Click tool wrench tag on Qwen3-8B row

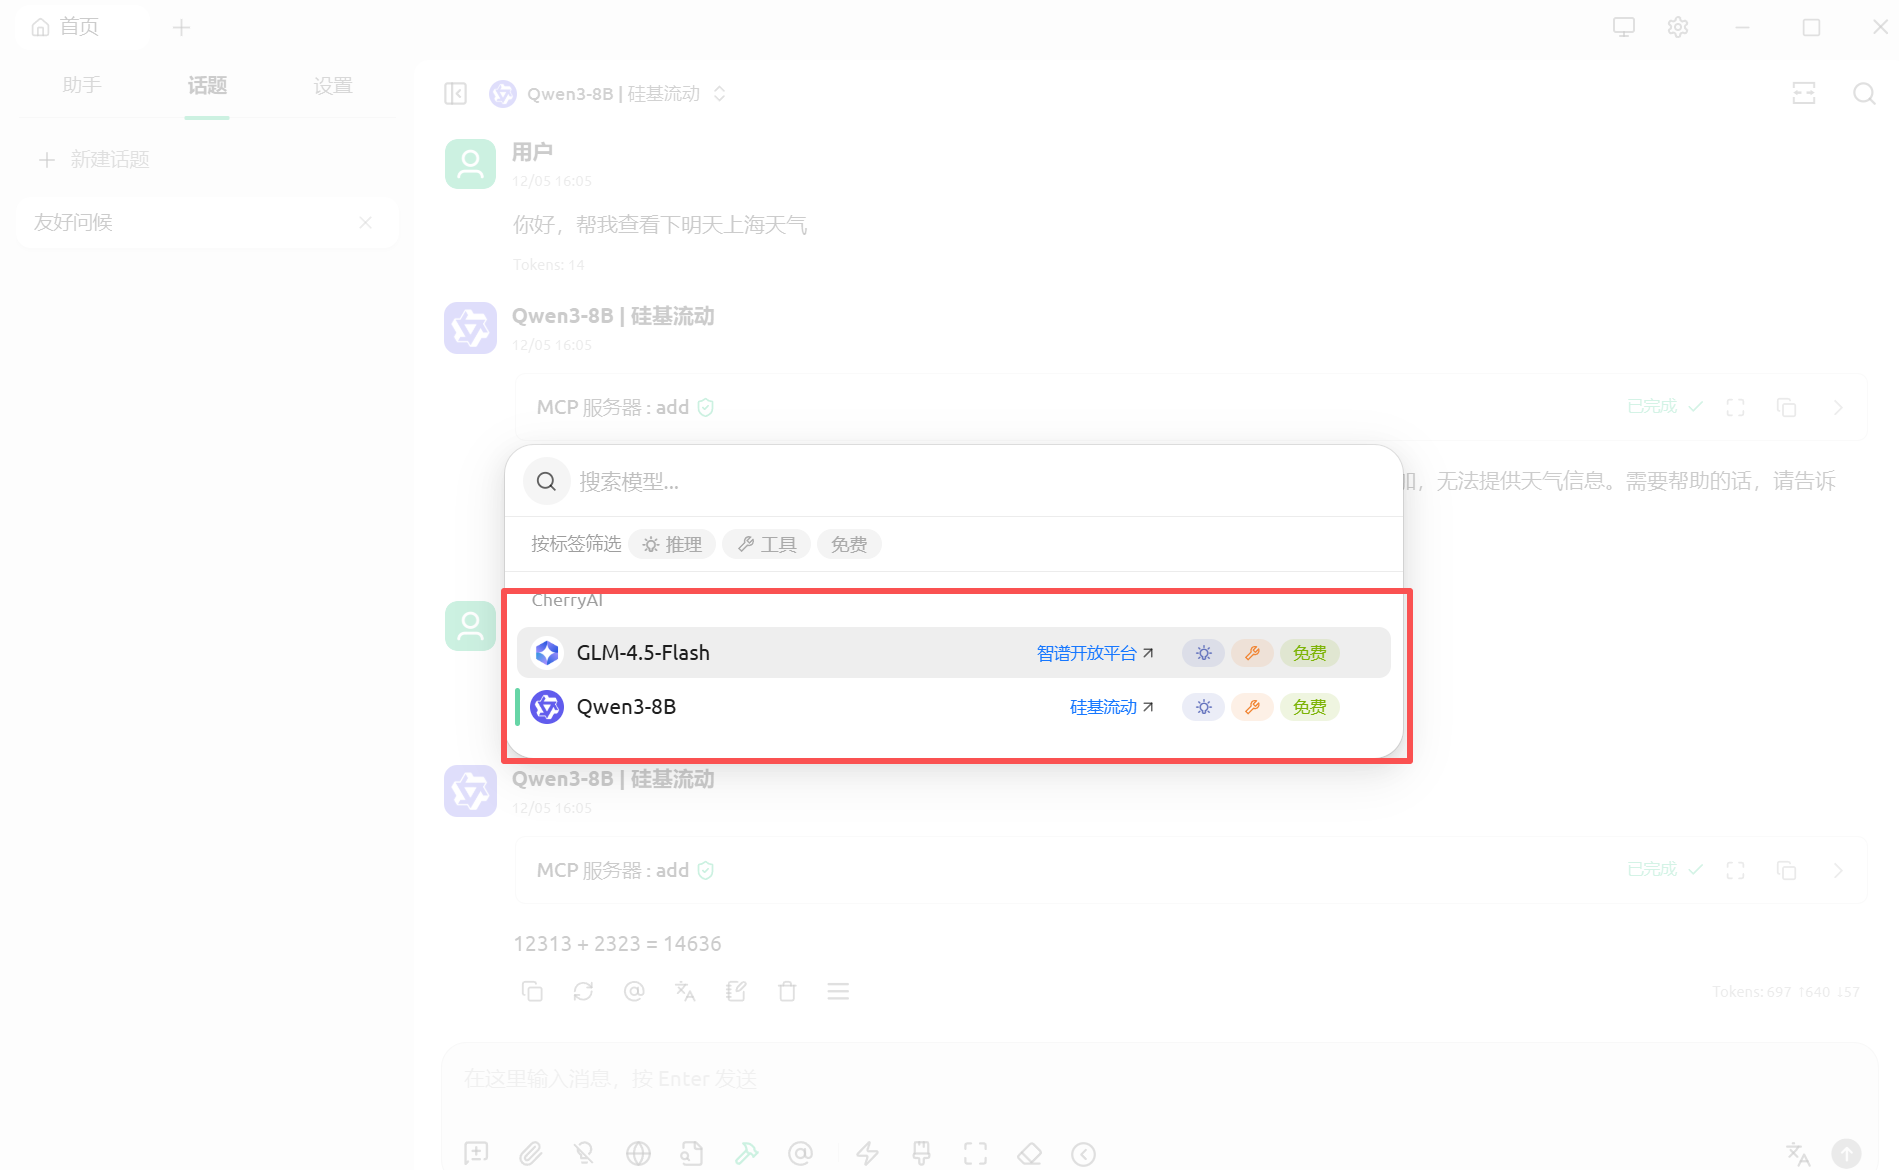coord(1252,707)
